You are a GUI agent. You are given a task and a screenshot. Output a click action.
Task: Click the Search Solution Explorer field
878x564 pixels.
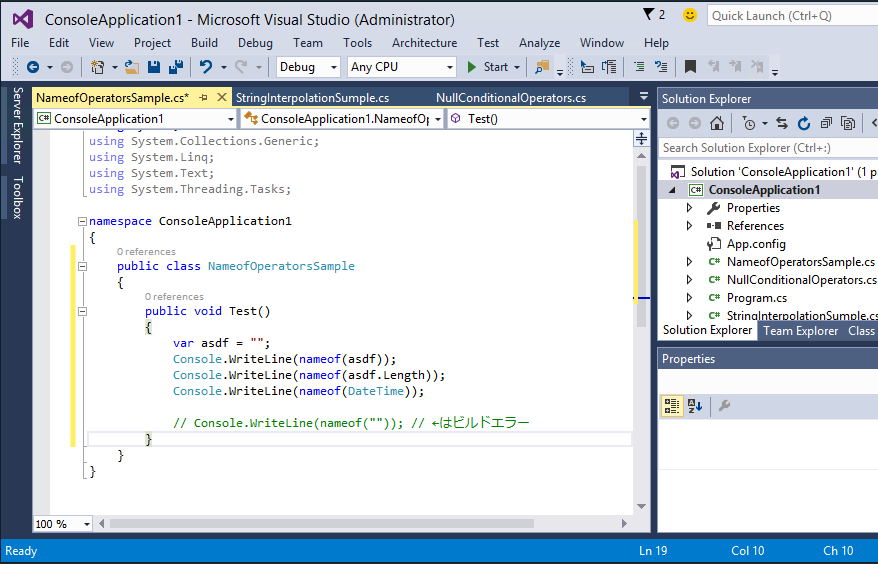click(x=768, y=148)
